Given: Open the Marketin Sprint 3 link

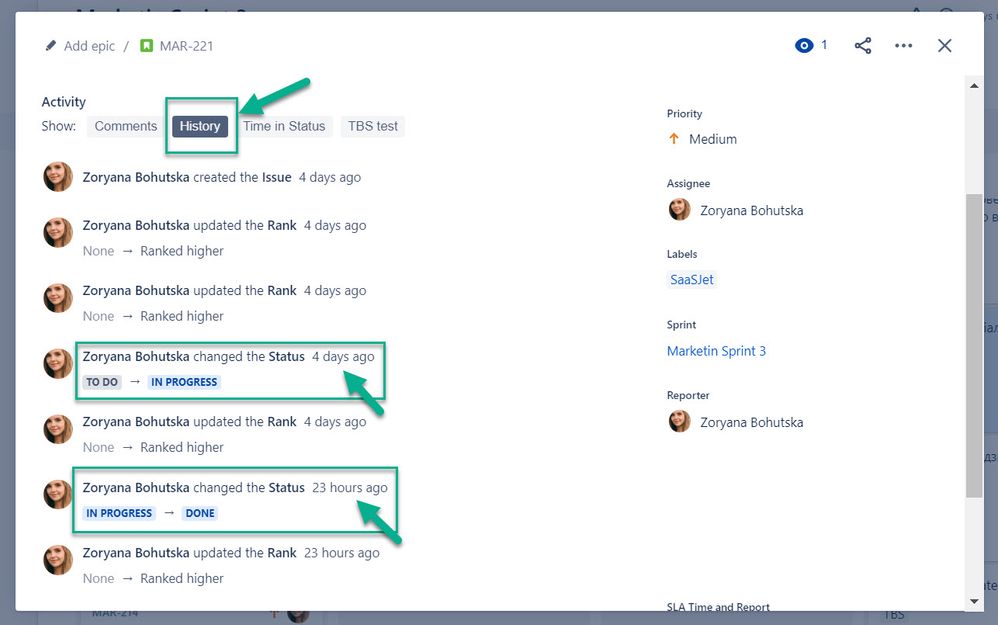Looking at the screenshot, I should click(x=716, y=351).
